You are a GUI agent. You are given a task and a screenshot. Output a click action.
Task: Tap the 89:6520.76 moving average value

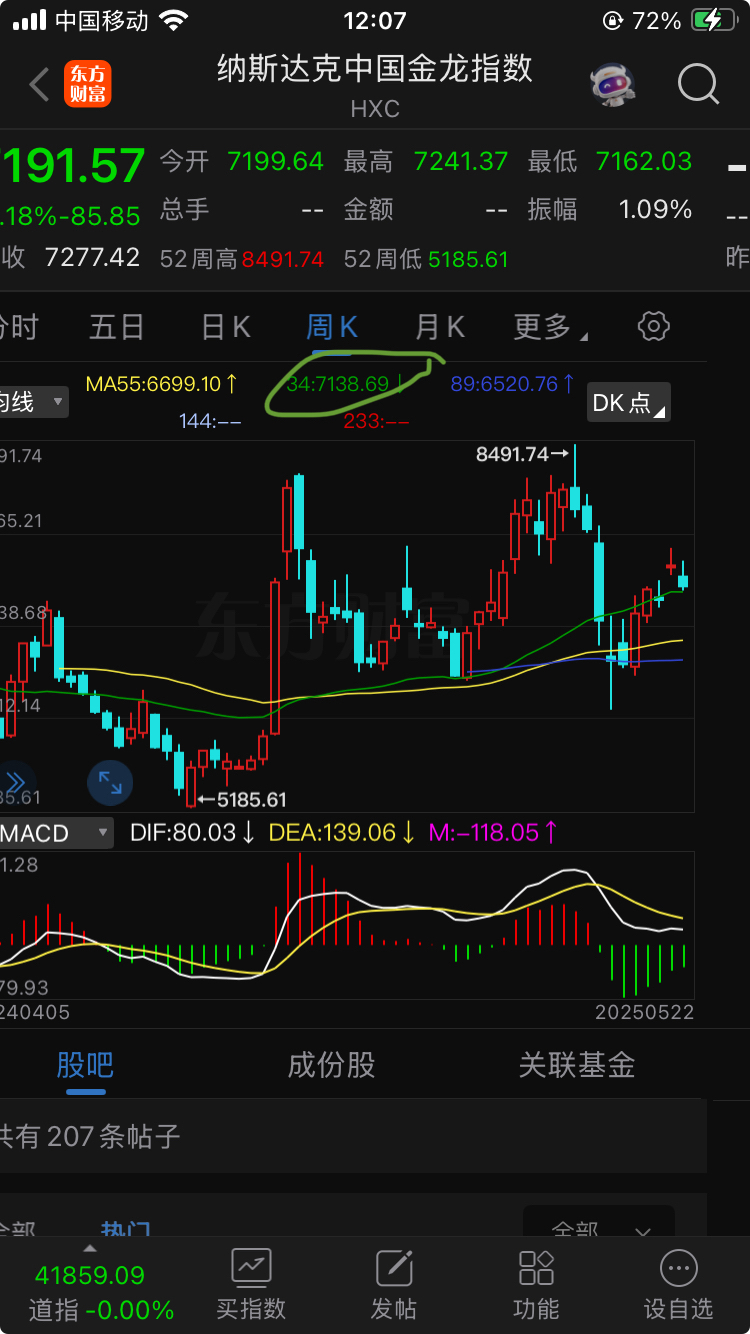(513, 384)
